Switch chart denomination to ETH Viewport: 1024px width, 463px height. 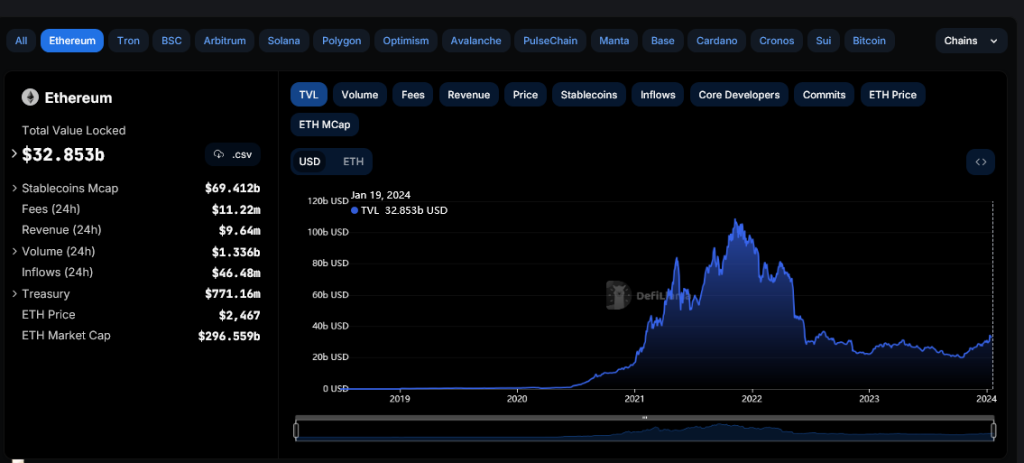pyautogui.click(x=353, y=161)
